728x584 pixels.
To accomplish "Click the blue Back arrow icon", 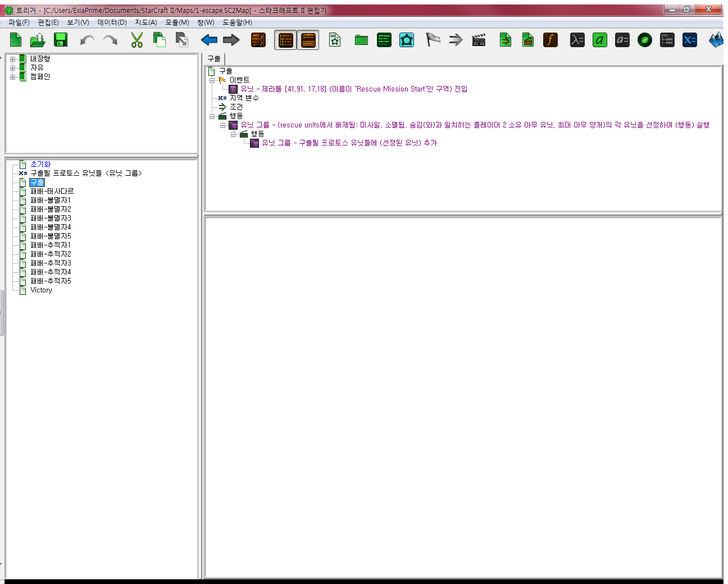I will (209, 40).
